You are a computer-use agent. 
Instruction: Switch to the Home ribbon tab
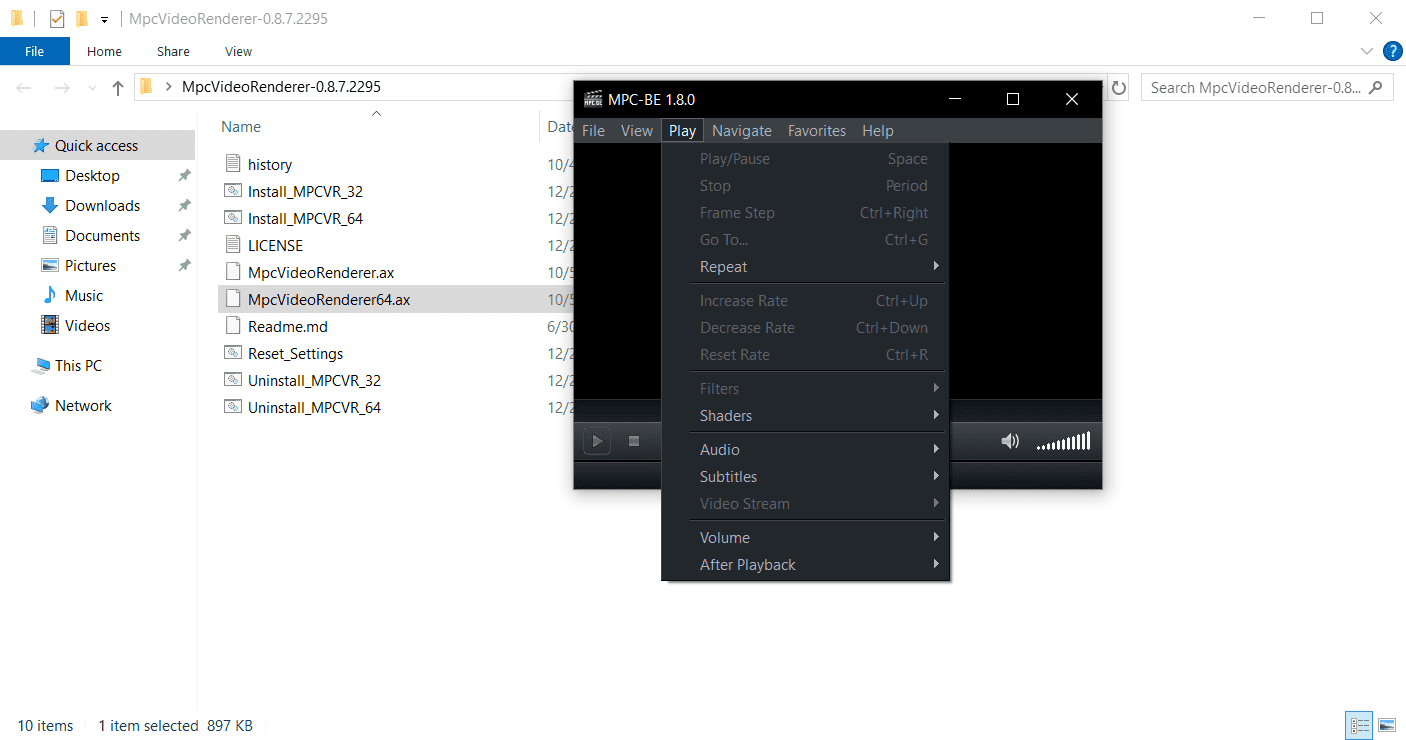(104, 51)
